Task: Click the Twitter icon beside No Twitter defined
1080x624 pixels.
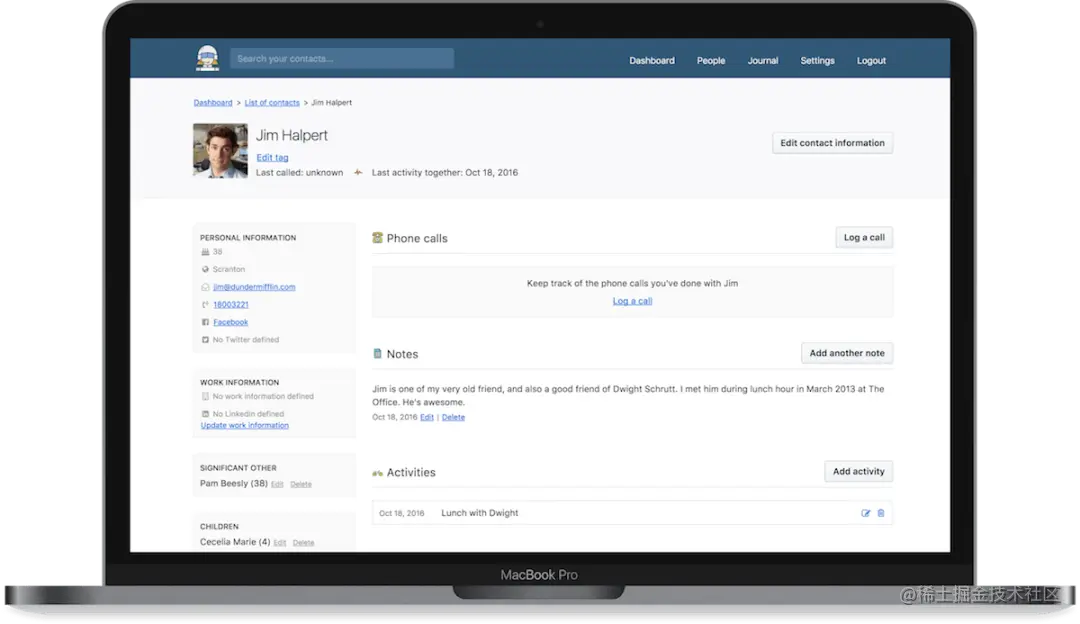Action: [205, 340]
